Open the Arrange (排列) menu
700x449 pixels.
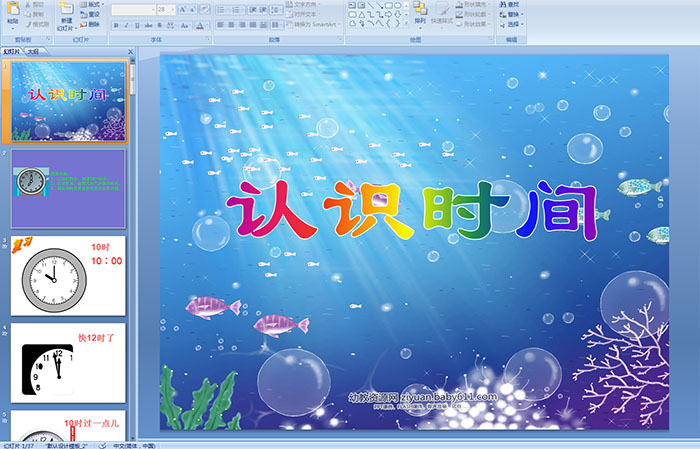(x=420, y=13)
